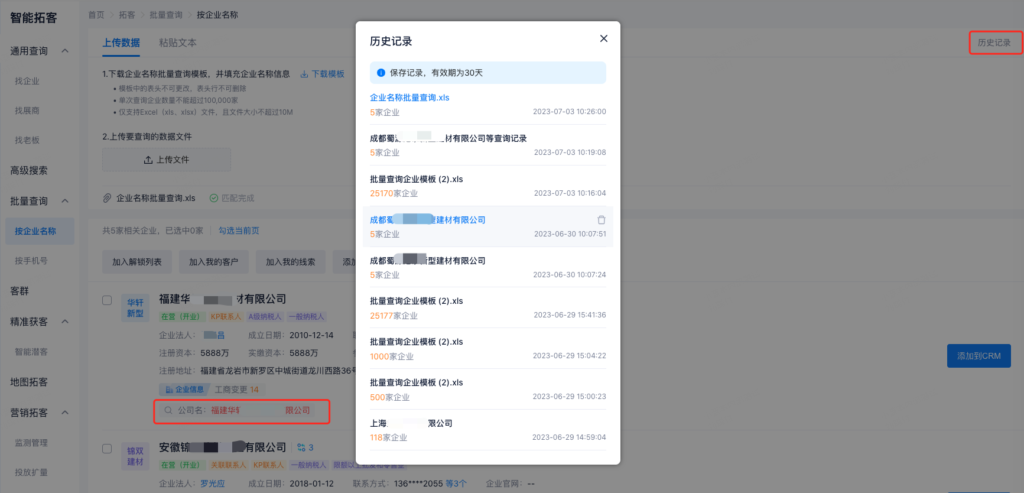Click the paperclip icon next to 企业名称批量查询.xls
1024x493 pixels.
108,198
